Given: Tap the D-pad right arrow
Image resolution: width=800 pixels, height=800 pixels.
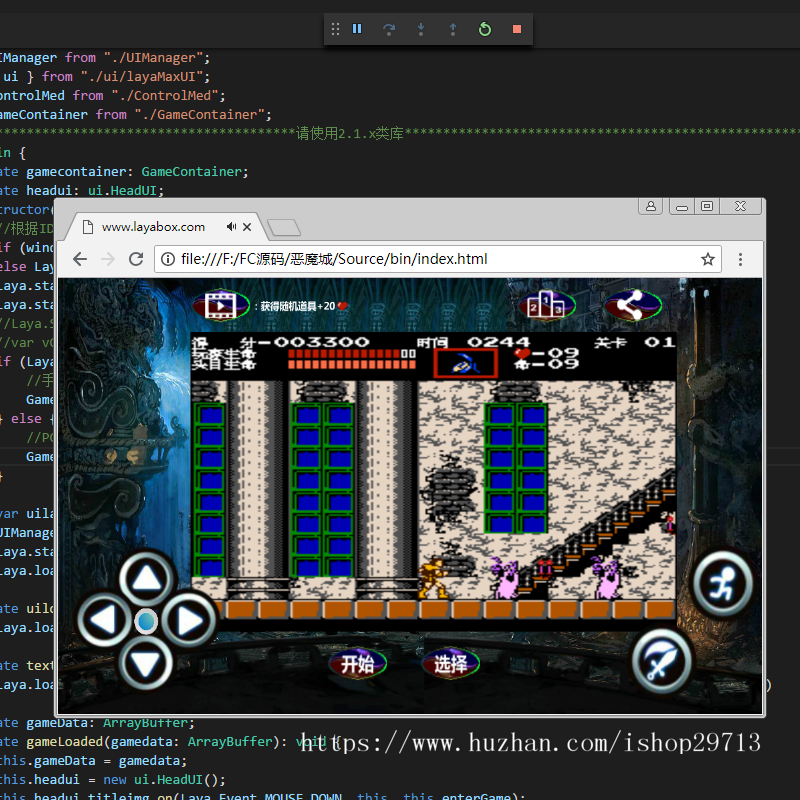Looking at the screenshot, I should [x=189, y=621].
